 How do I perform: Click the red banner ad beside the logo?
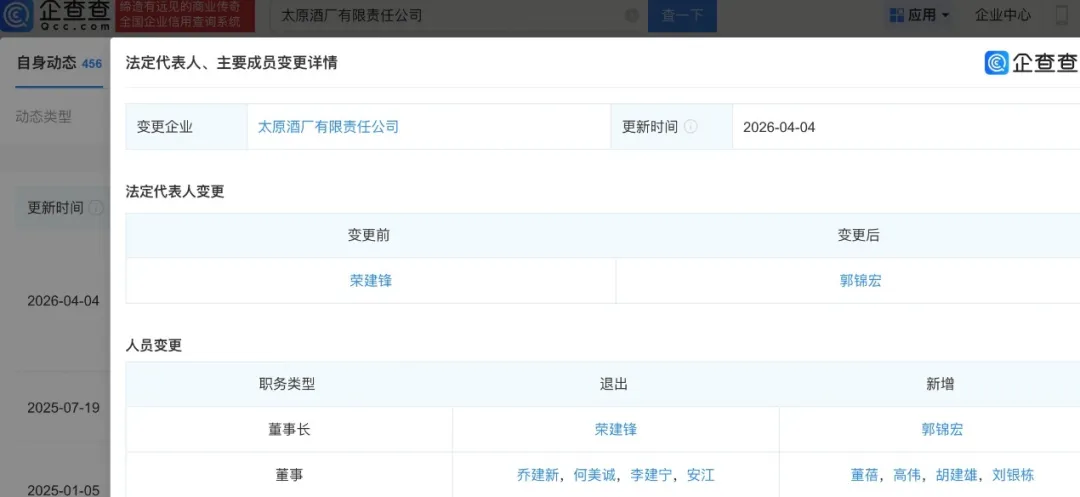tap(185, 16)
